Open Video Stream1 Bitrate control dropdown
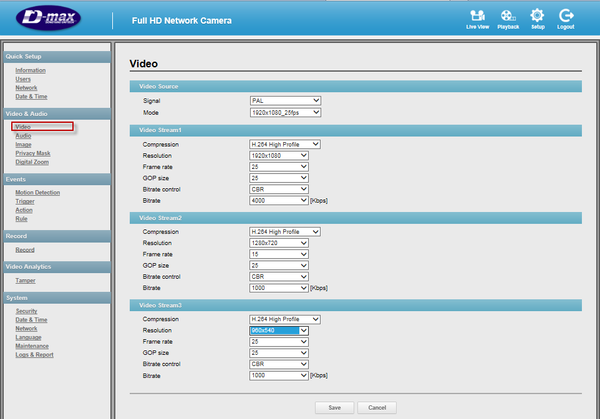 click(279, 189)
